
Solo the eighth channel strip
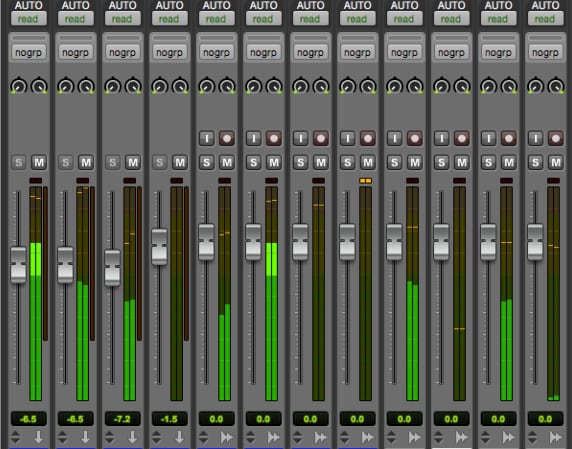click(348, 162)
